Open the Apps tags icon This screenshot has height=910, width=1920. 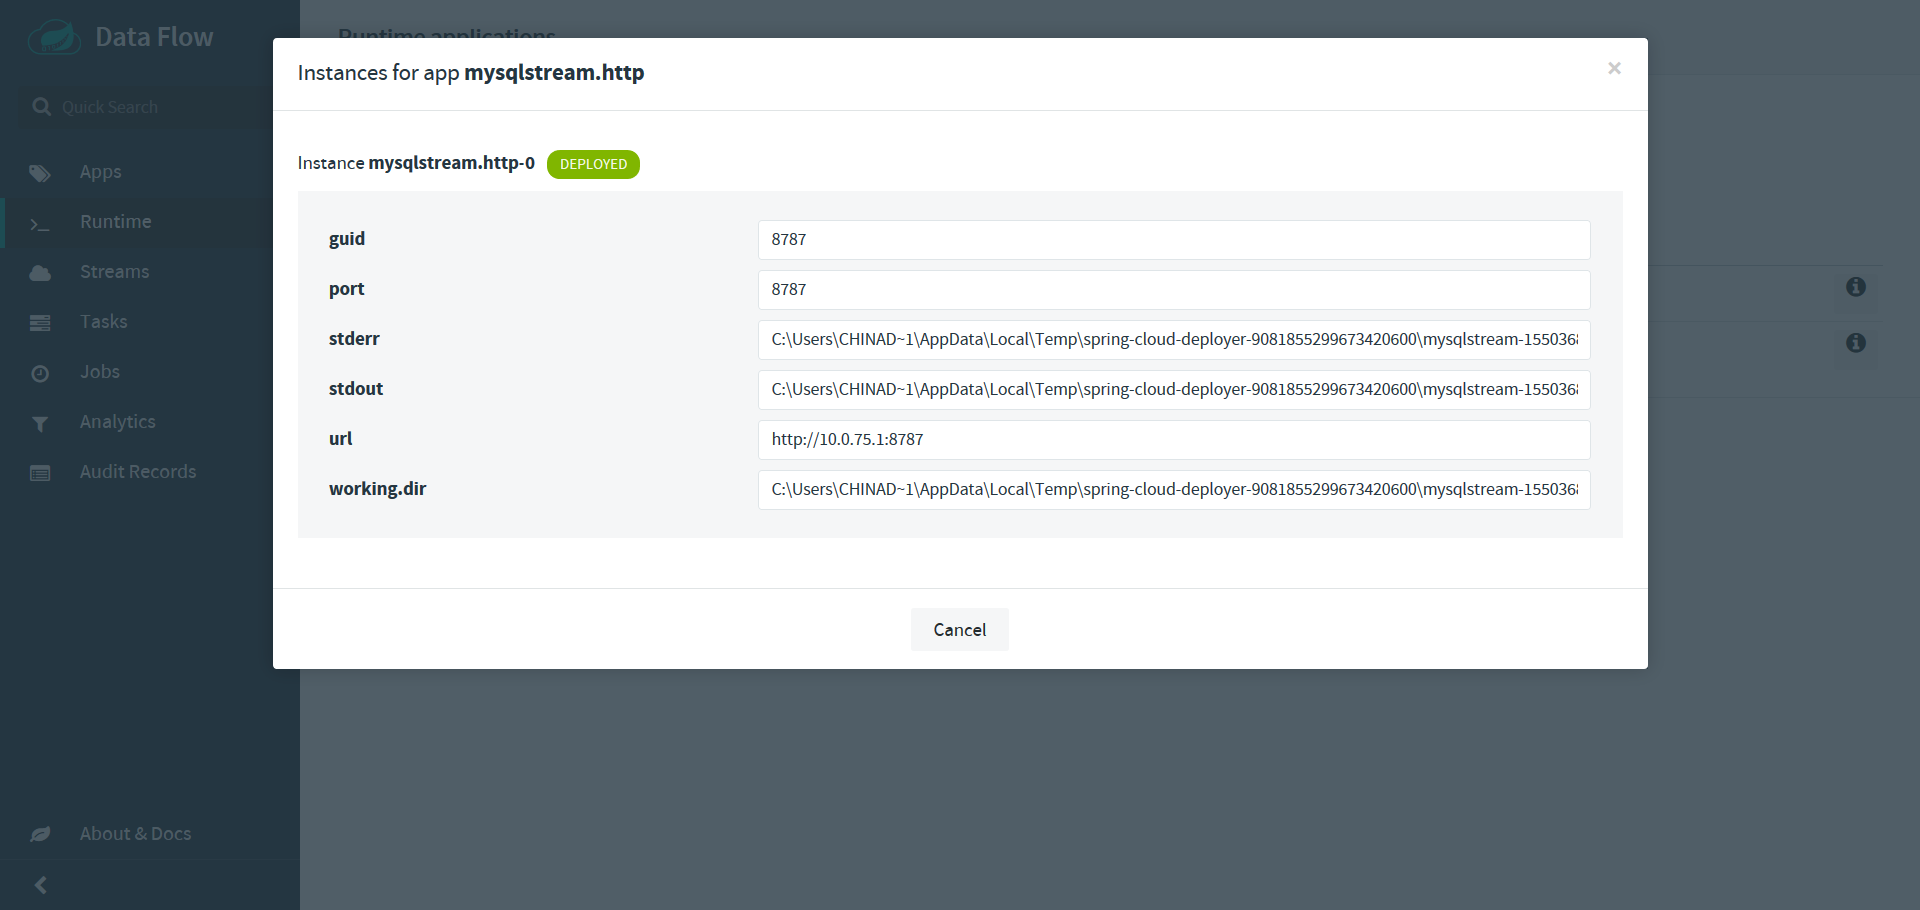click(40, 173)
